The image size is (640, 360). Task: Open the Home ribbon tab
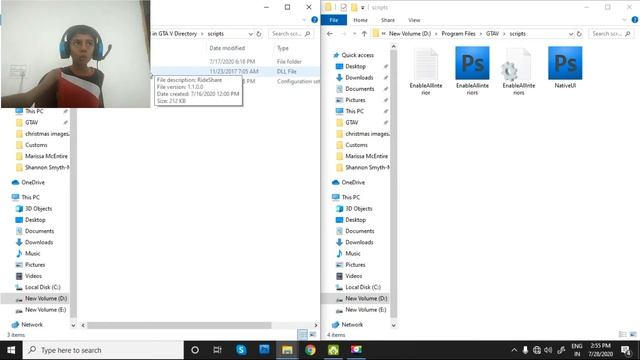[x=360, y=20]
